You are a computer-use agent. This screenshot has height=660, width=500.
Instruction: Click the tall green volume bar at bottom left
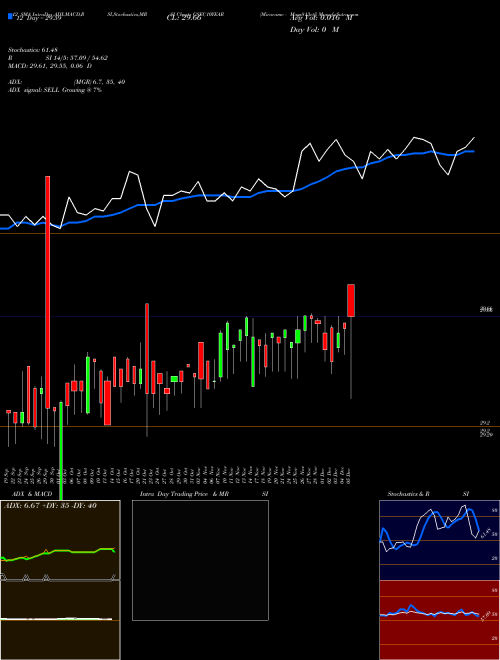[x=61, y=450]
